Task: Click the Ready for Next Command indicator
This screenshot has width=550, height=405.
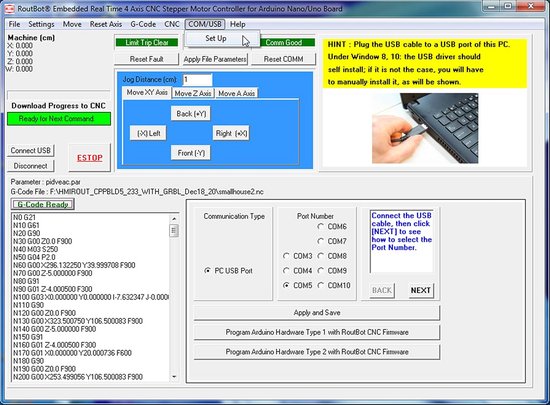Action: (x=59, y=119)
